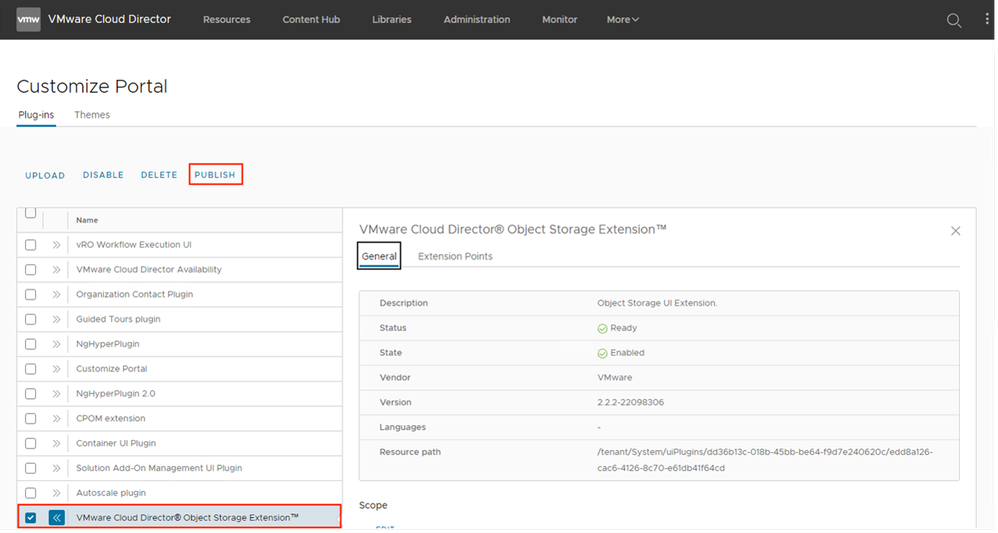Viewport: 998px width, 533px height.
Task: Click the PUBLISH button
Action: 215,175
